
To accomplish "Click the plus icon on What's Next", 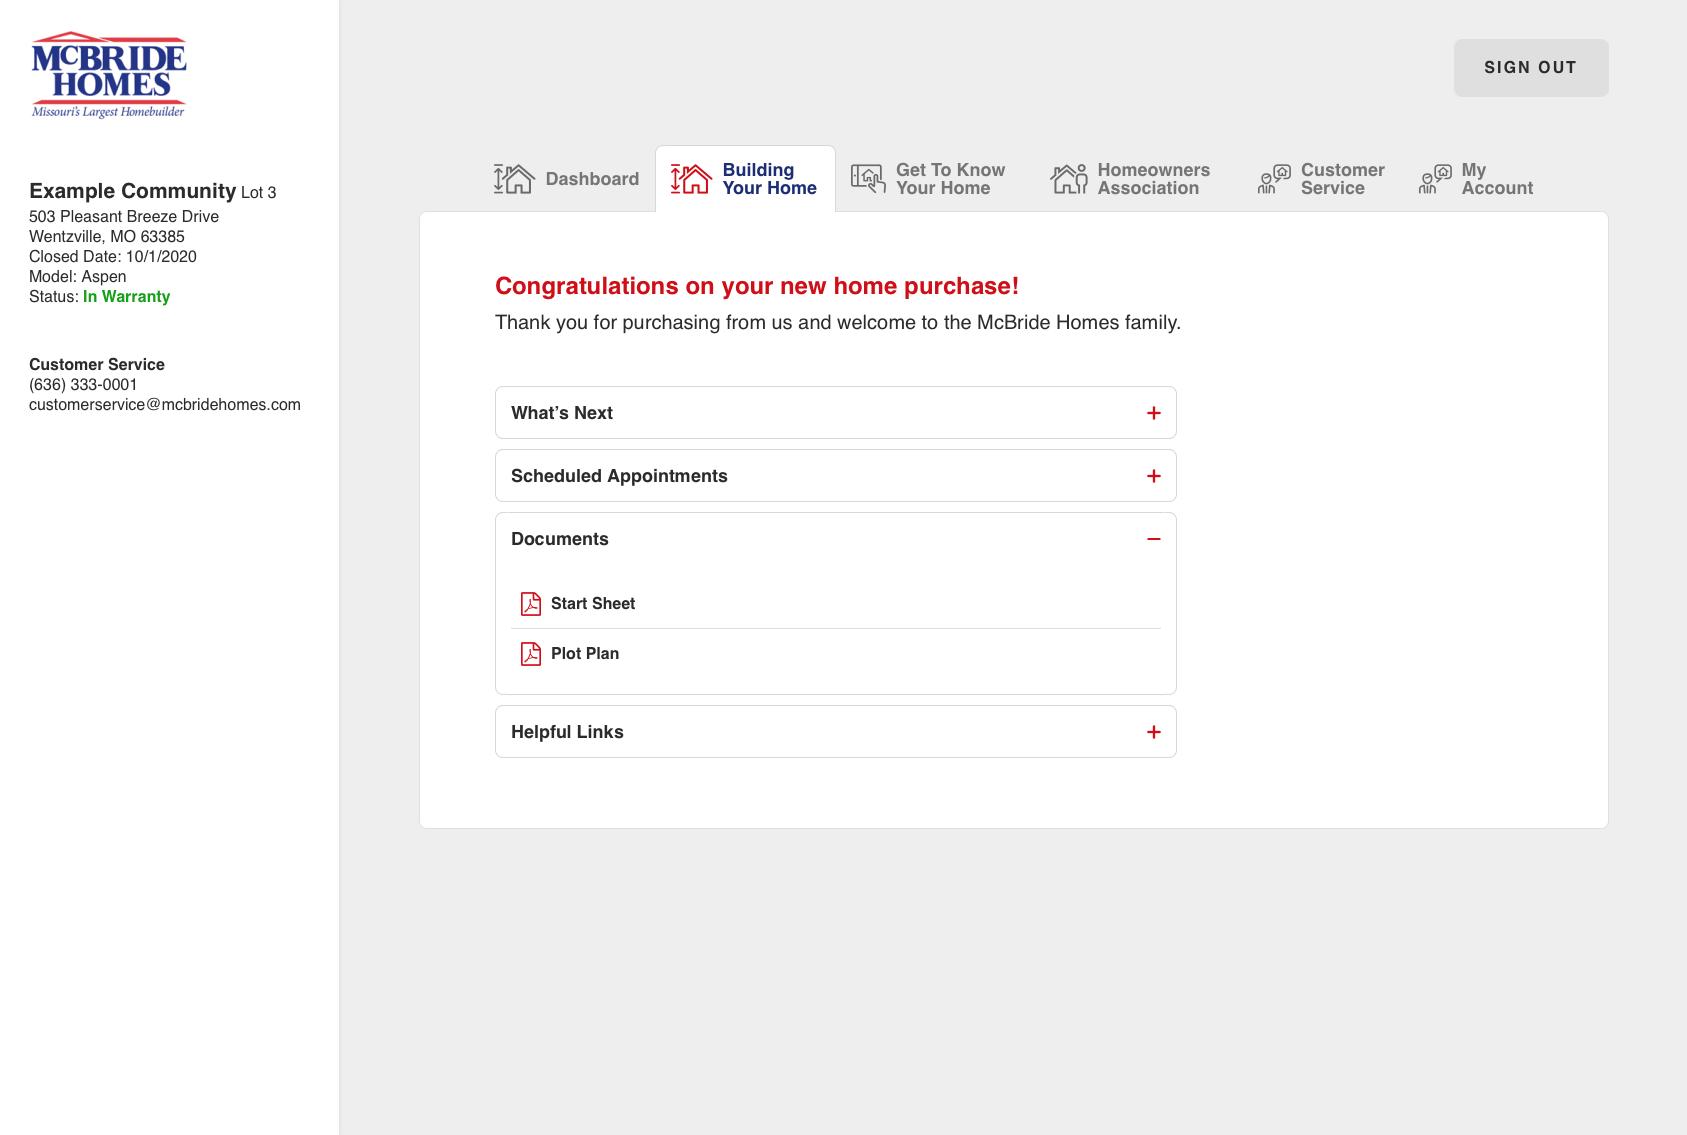I will [1154, 413].
